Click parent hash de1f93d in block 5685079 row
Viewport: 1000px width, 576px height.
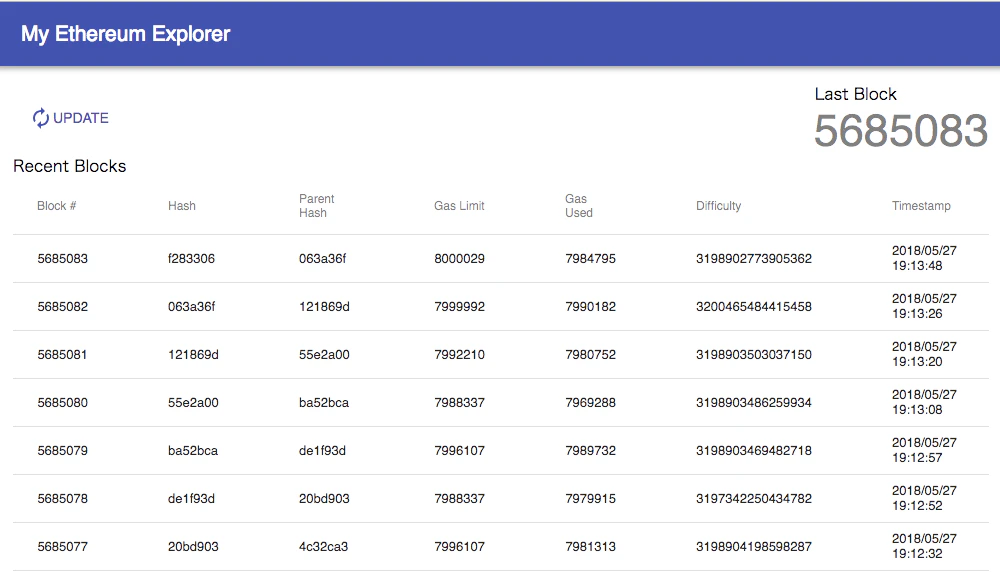[322, 450]
